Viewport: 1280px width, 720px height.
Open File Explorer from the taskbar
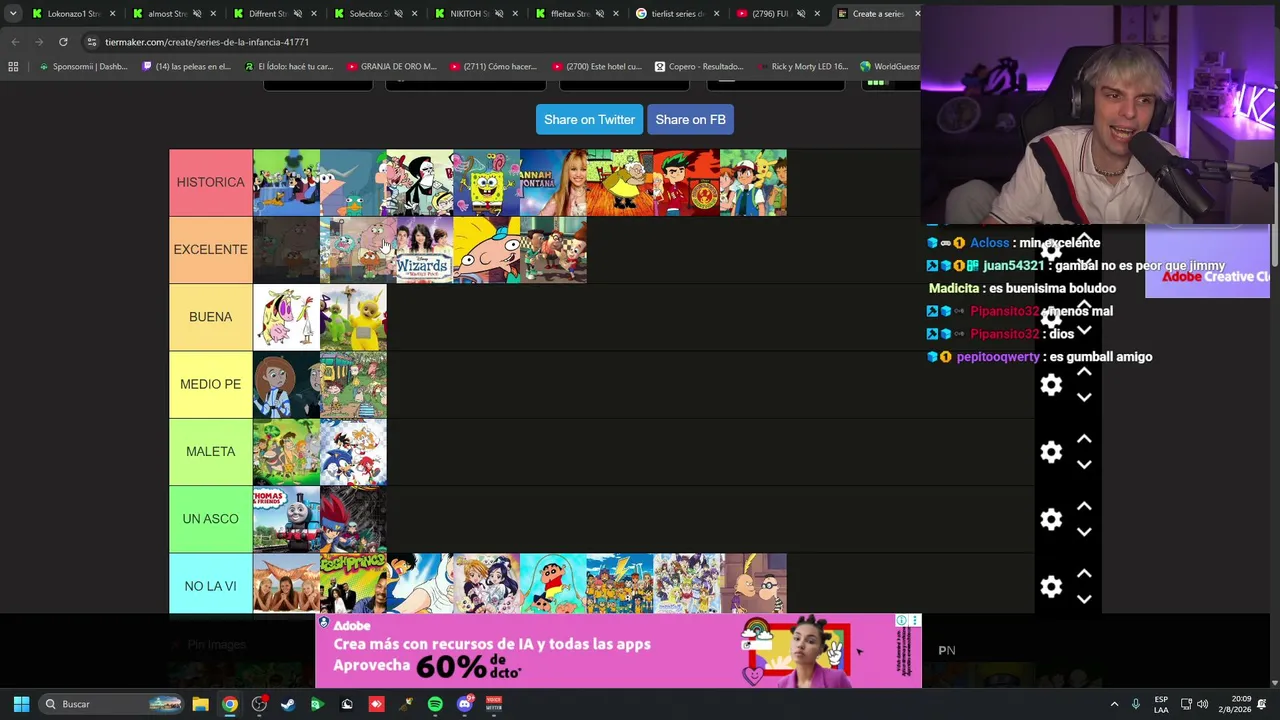[200, 704]
